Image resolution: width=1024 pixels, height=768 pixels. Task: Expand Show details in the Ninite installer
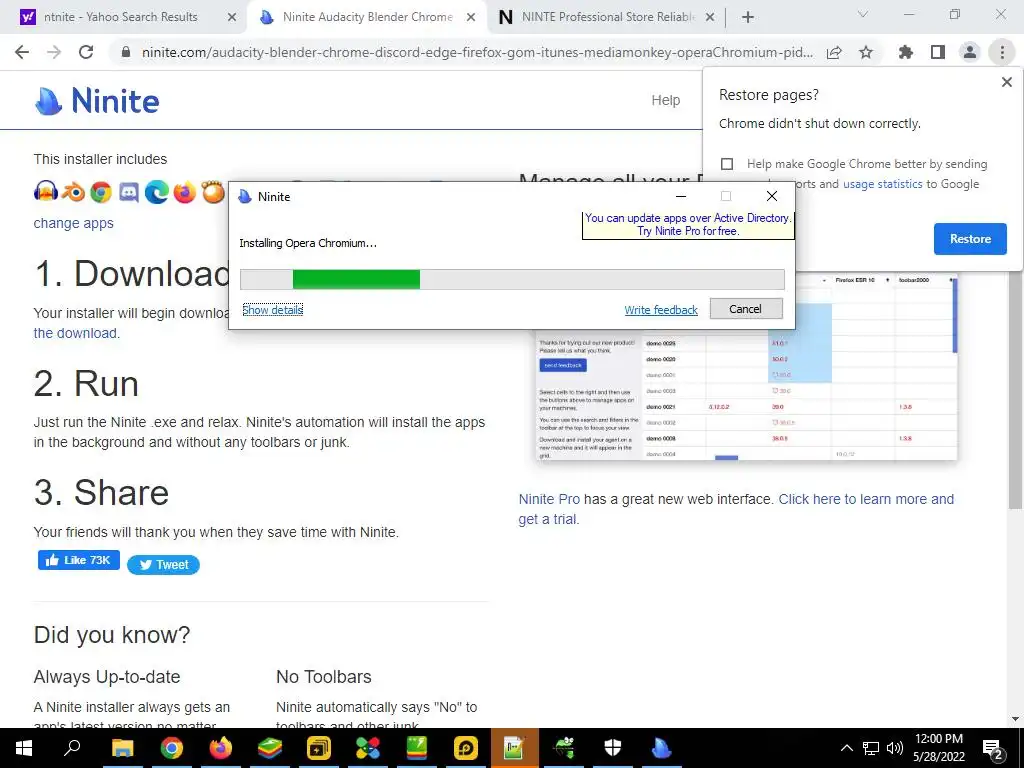[x=272, y=310]
